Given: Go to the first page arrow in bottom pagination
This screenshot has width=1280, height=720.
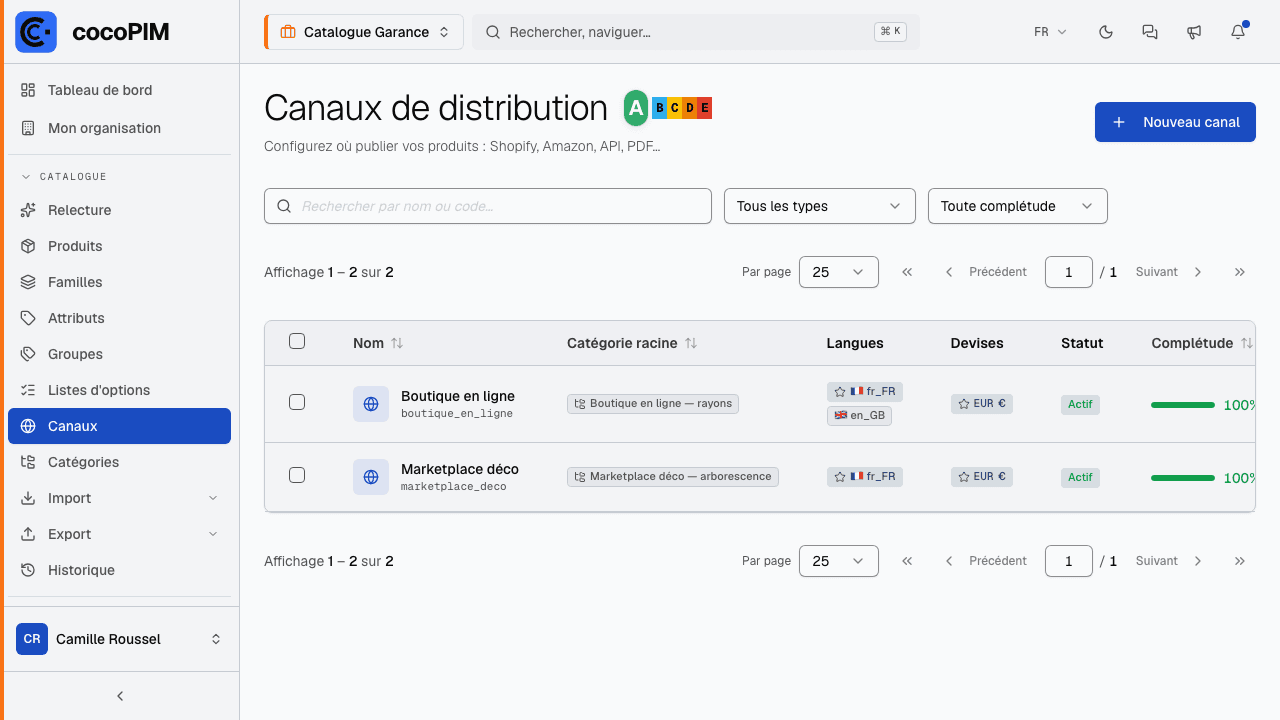Looking at the screenshot, I should [x=907, y=561].
